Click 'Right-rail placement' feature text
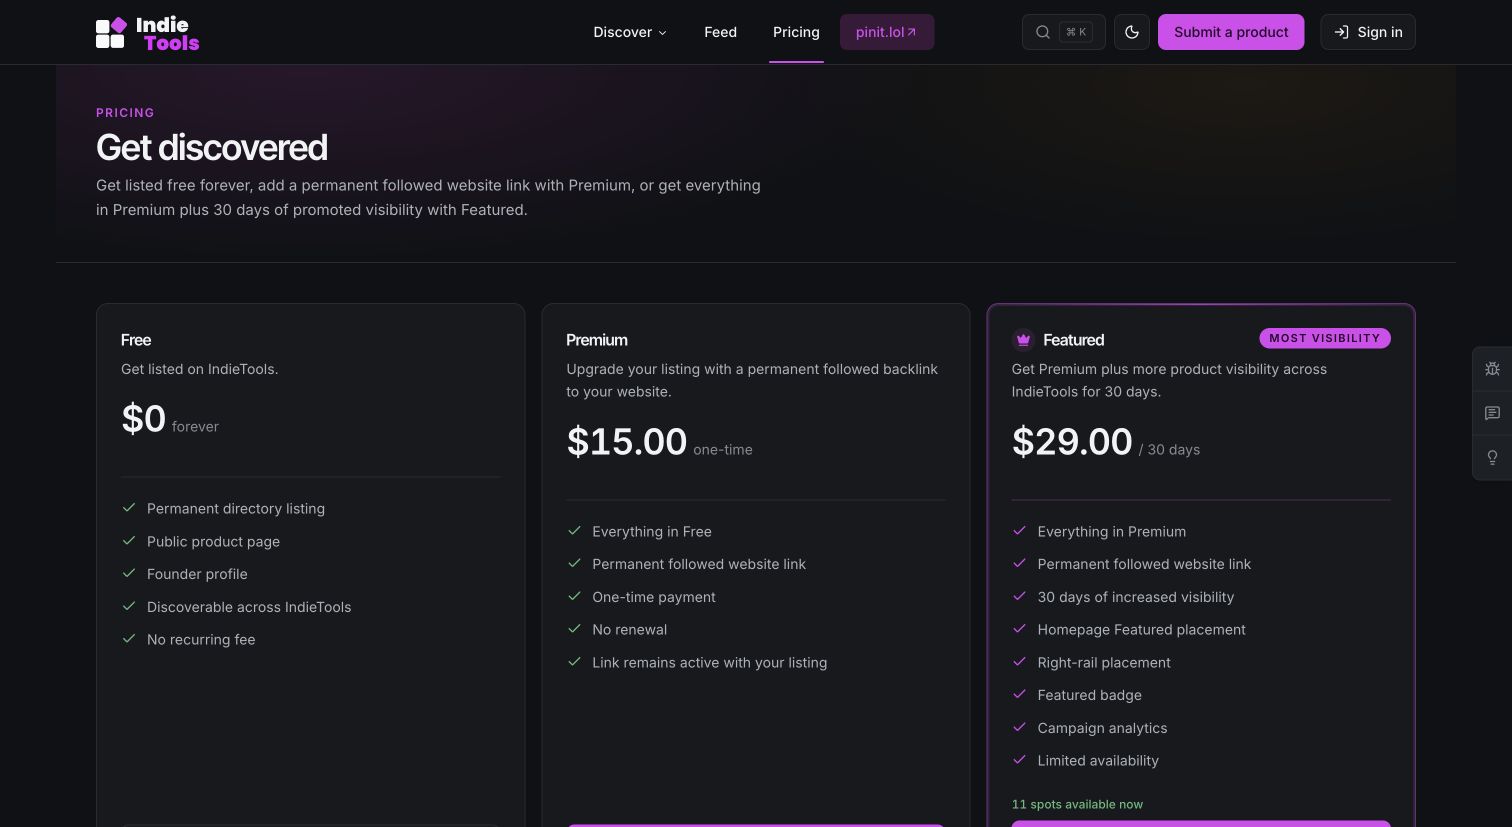This screenshot has width=1512, height=827. [x=1104, y=663]
